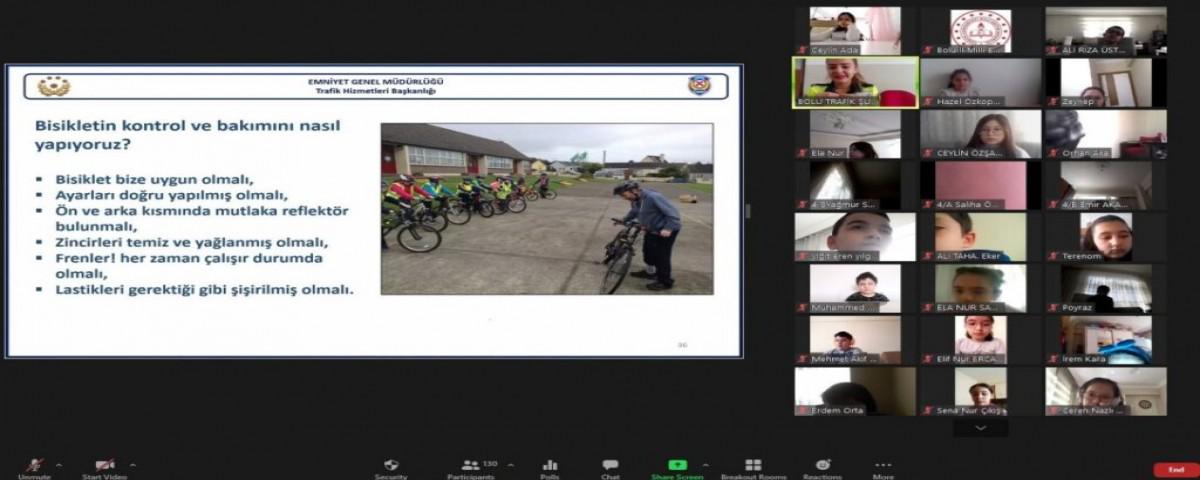The width and height of the screenshot is (1200, 480).
Task: Open the Participants panel
Action: coord(471,465)
